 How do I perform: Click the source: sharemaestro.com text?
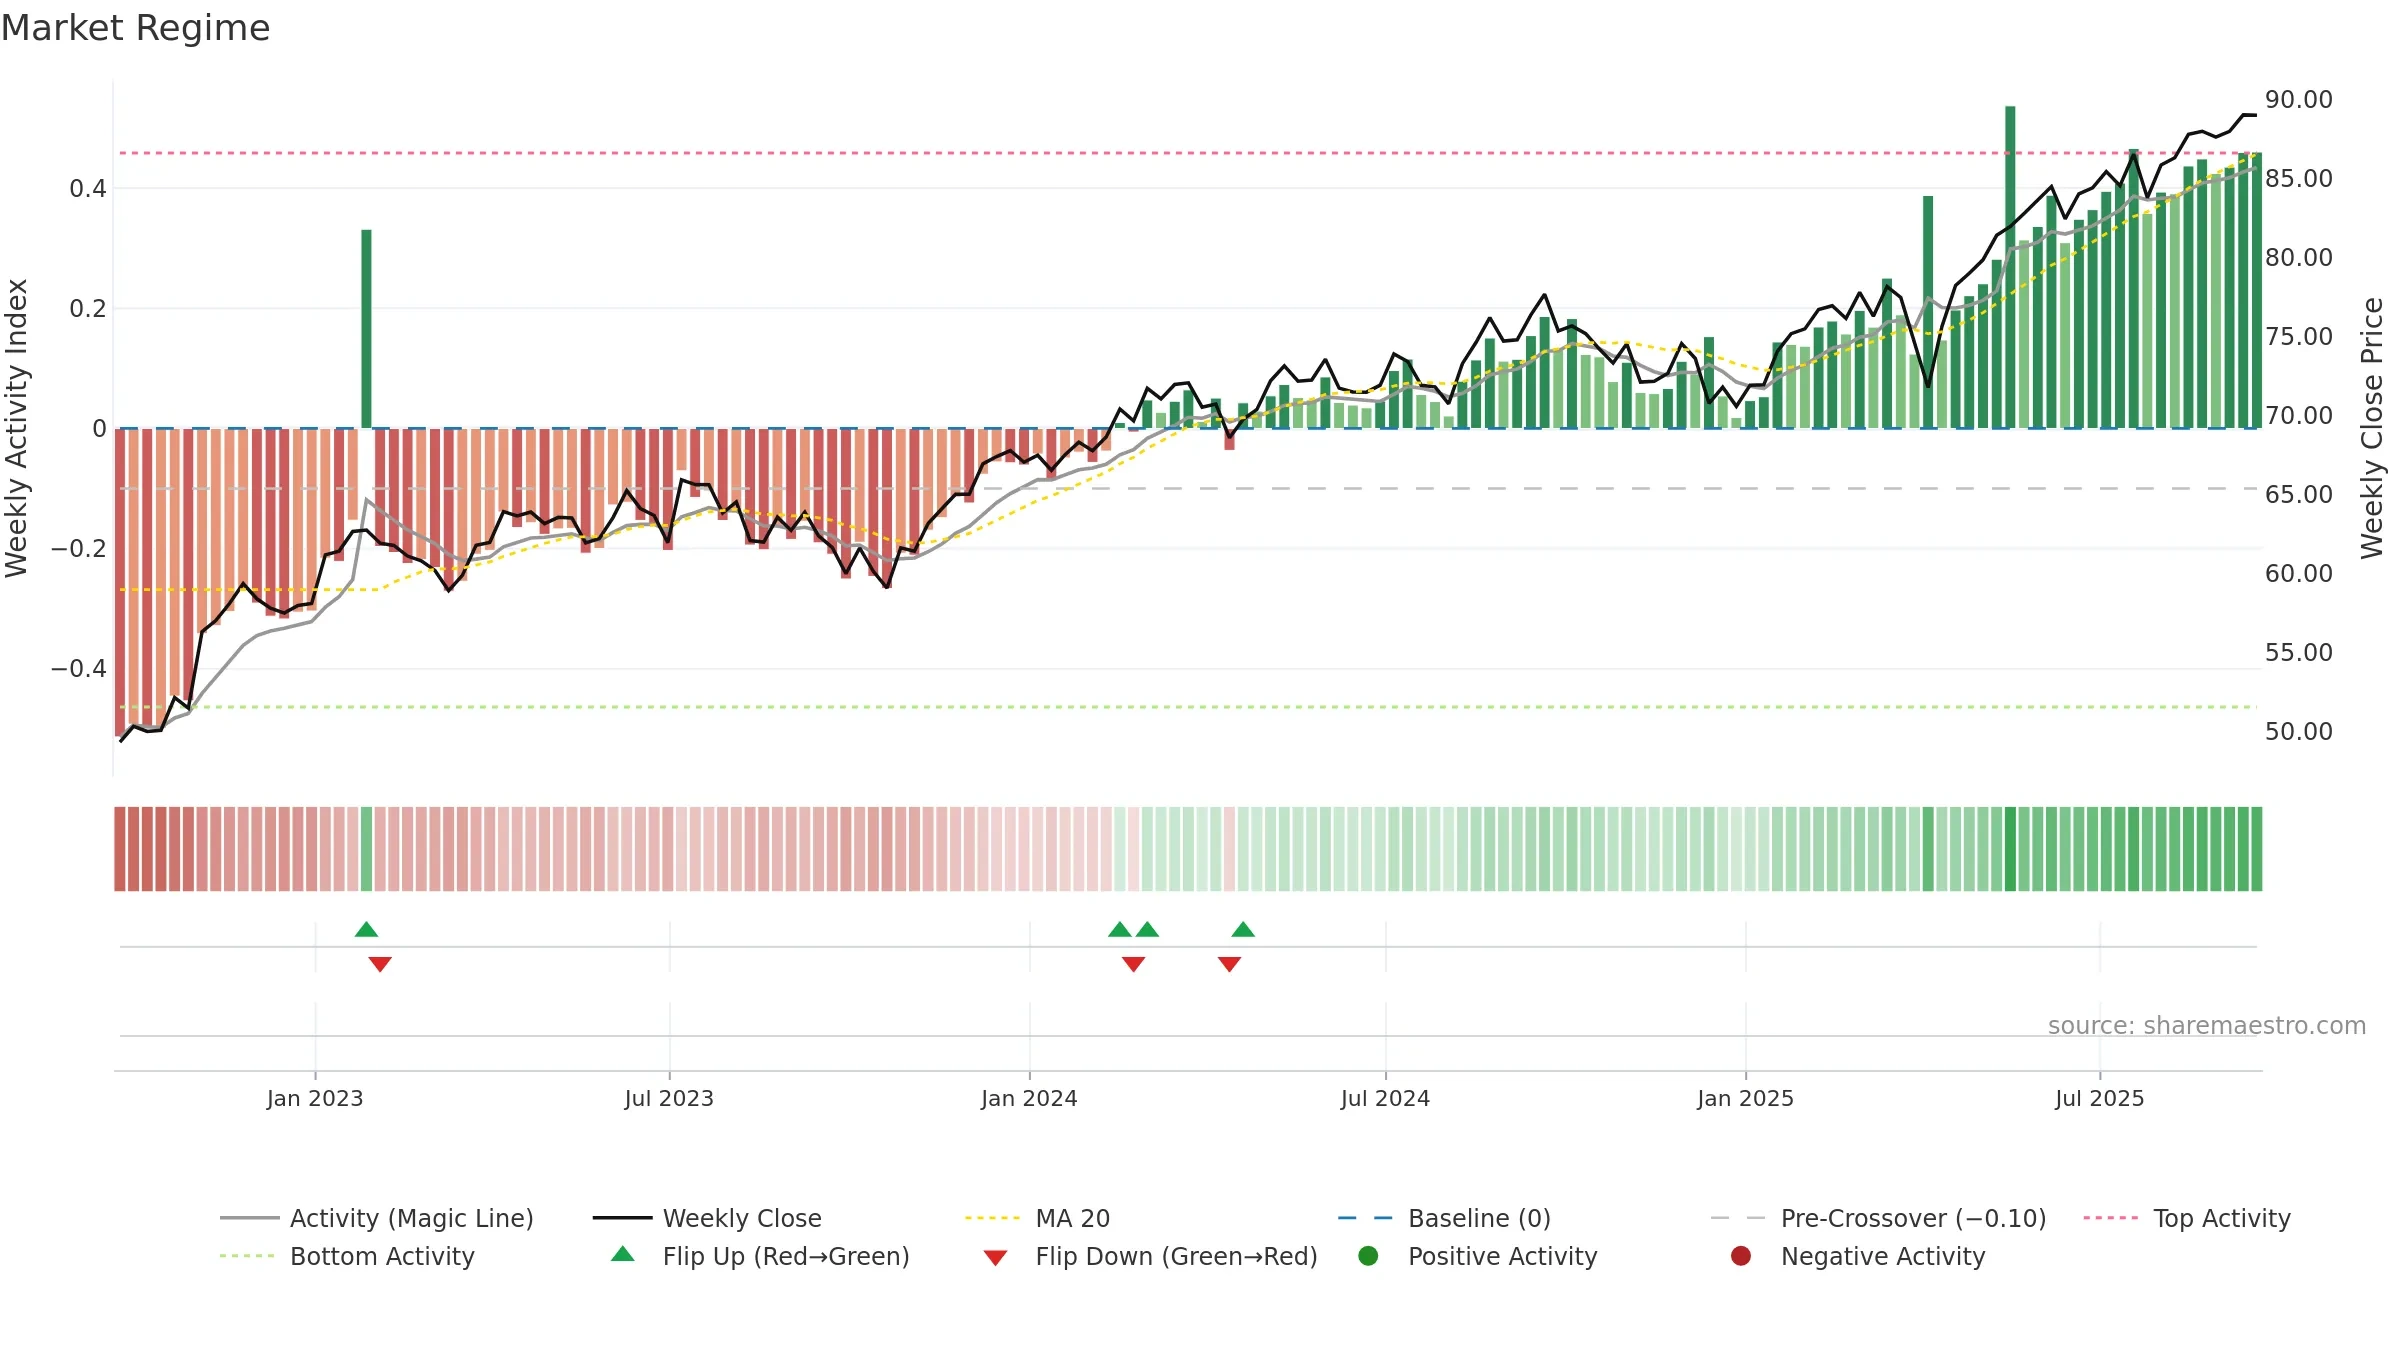click(x=2207, y=1026)
